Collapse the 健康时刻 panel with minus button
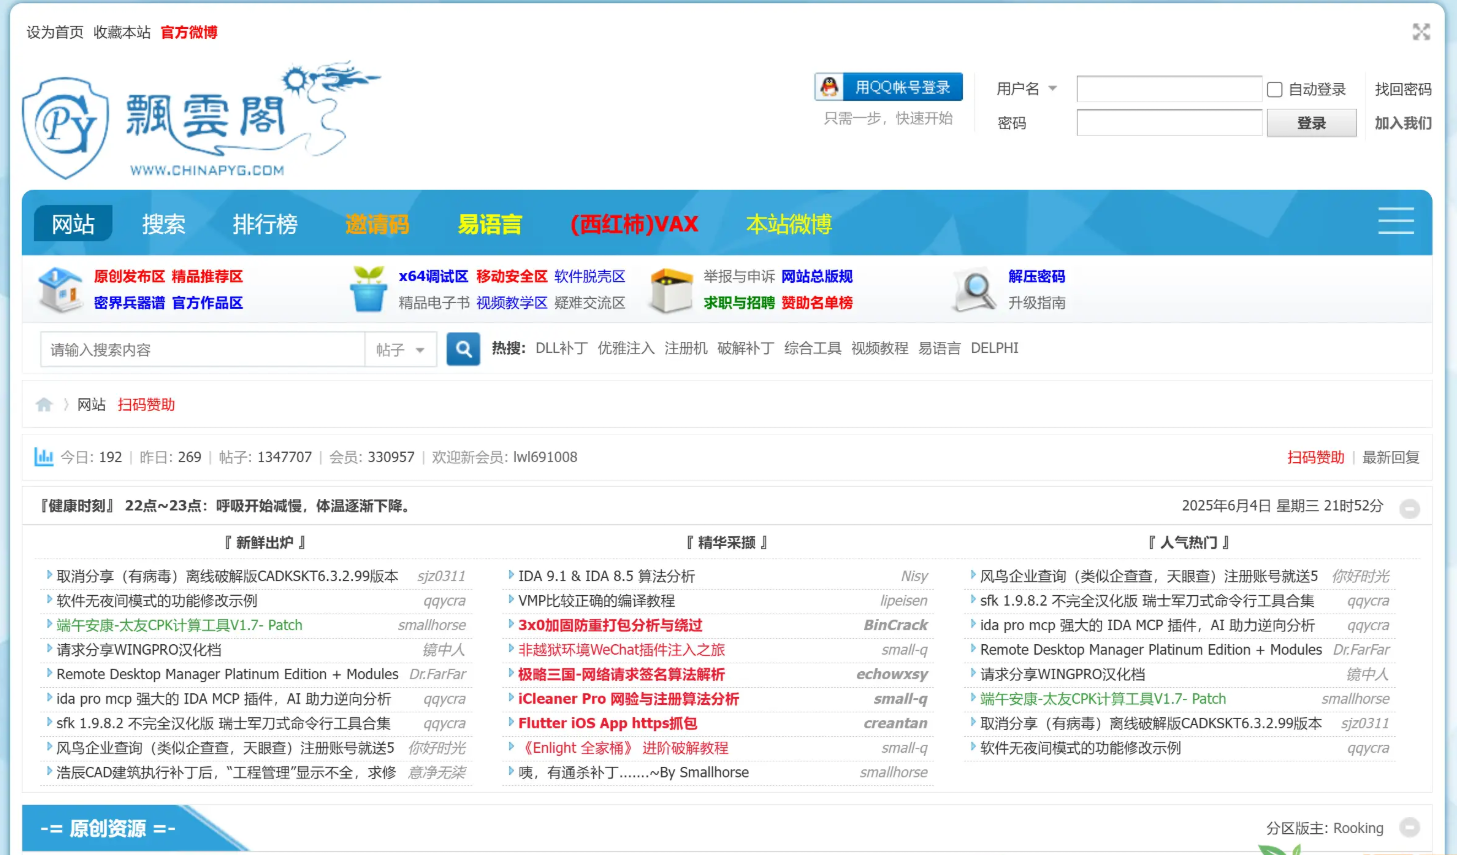 point(1409,508)
